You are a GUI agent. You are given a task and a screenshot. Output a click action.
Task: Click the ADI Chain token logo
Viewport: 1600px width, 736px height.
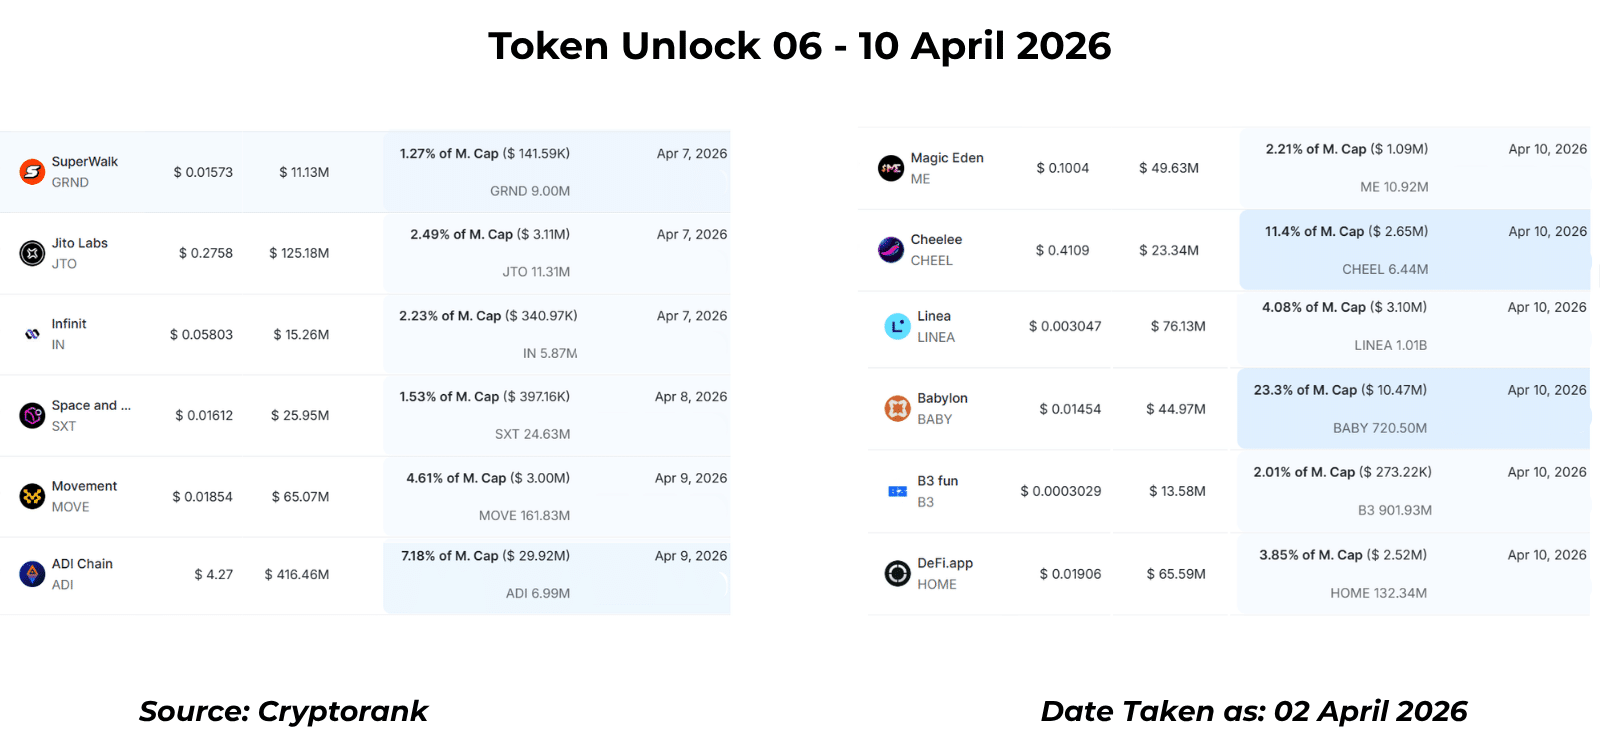(x=33, y=574)
